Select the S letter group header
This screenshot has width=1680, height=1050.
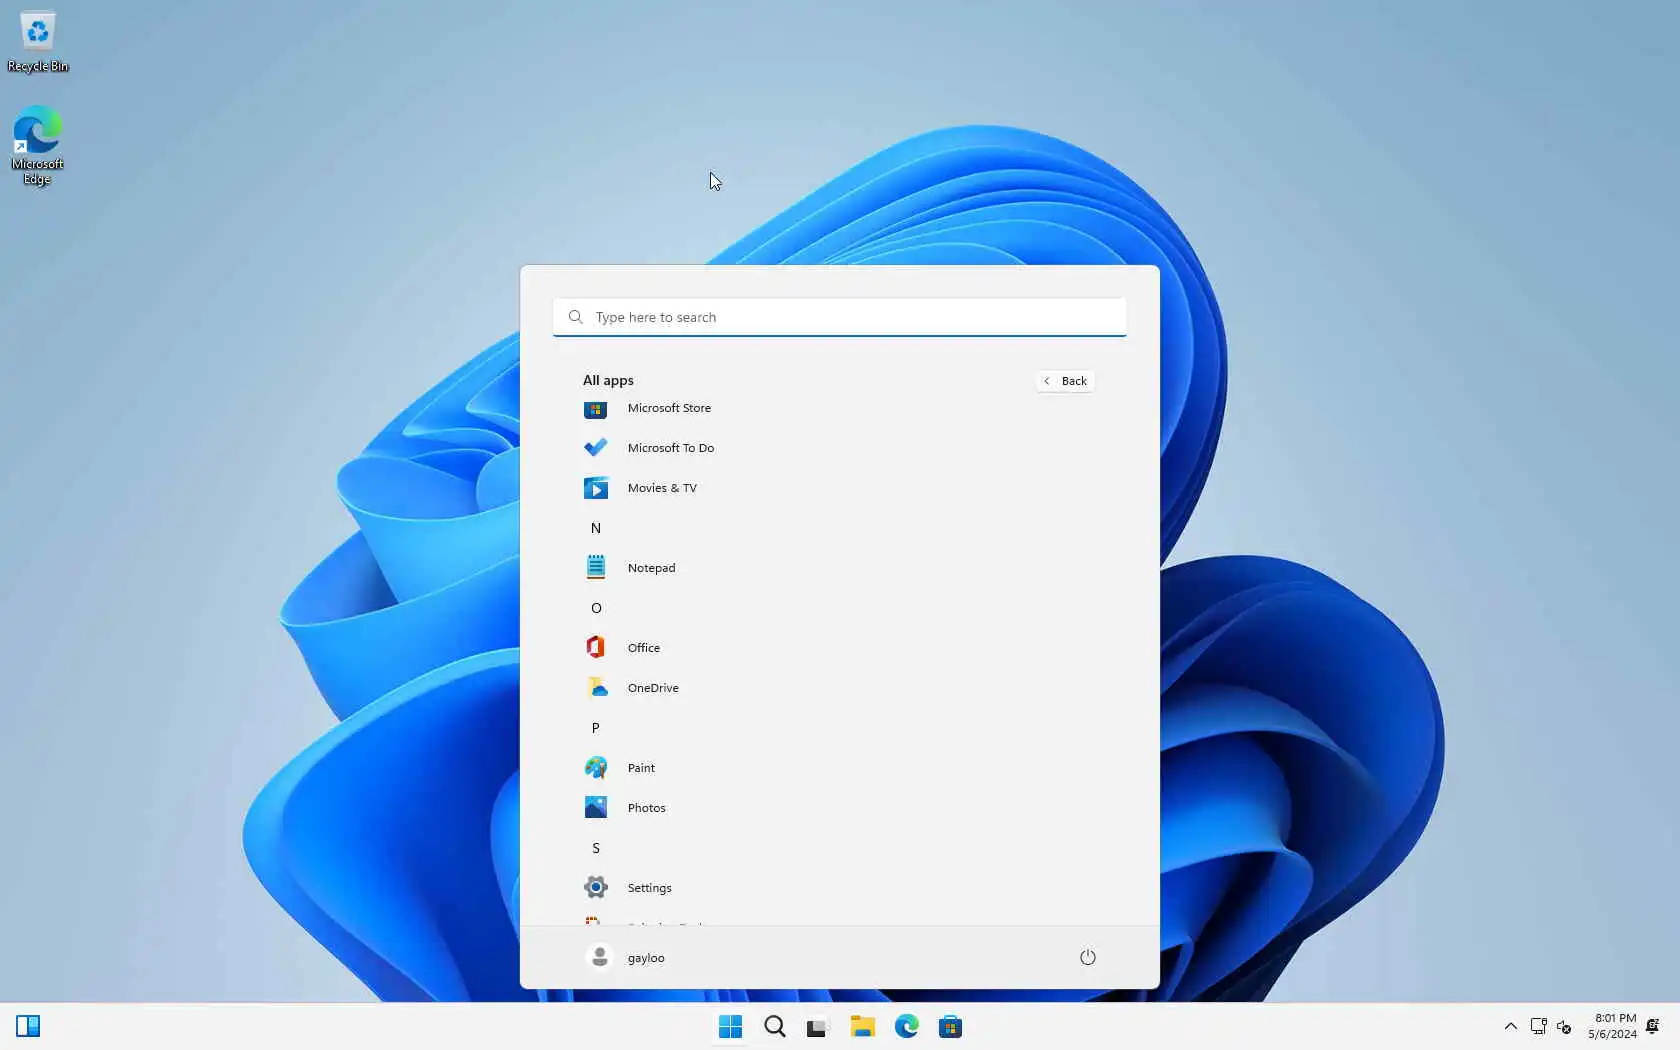596,848
